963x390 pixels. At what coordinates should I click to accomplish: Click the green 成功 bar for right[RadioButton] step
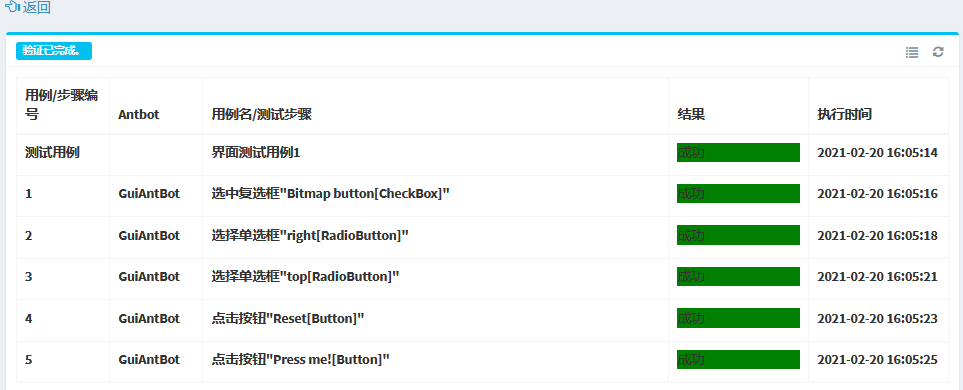click(738, 235)
